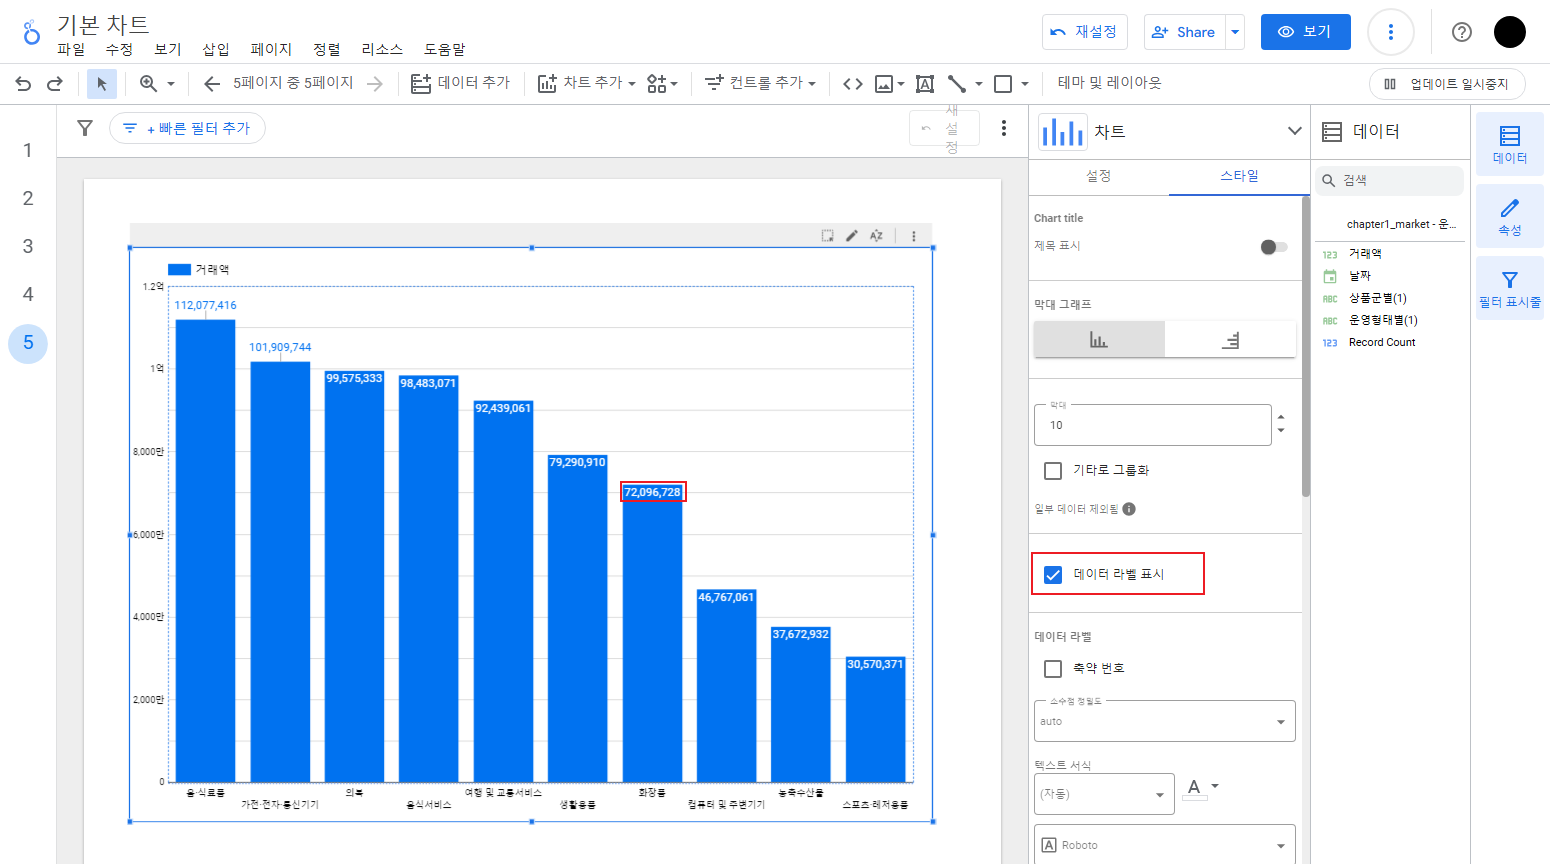Open the 파일 menu
The image size is (1550, 864).
(x=71, y=49)
